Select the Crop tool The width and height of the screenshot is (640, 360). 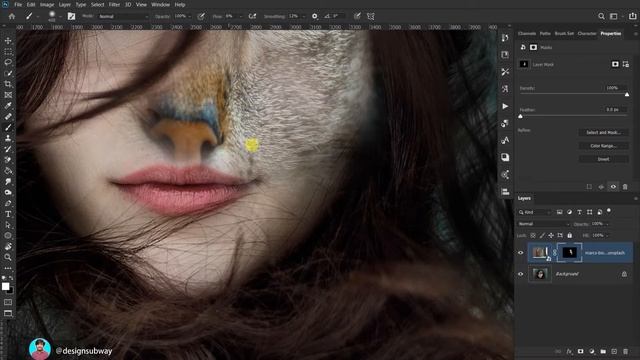pyautogui.click(x=8, y=84)
